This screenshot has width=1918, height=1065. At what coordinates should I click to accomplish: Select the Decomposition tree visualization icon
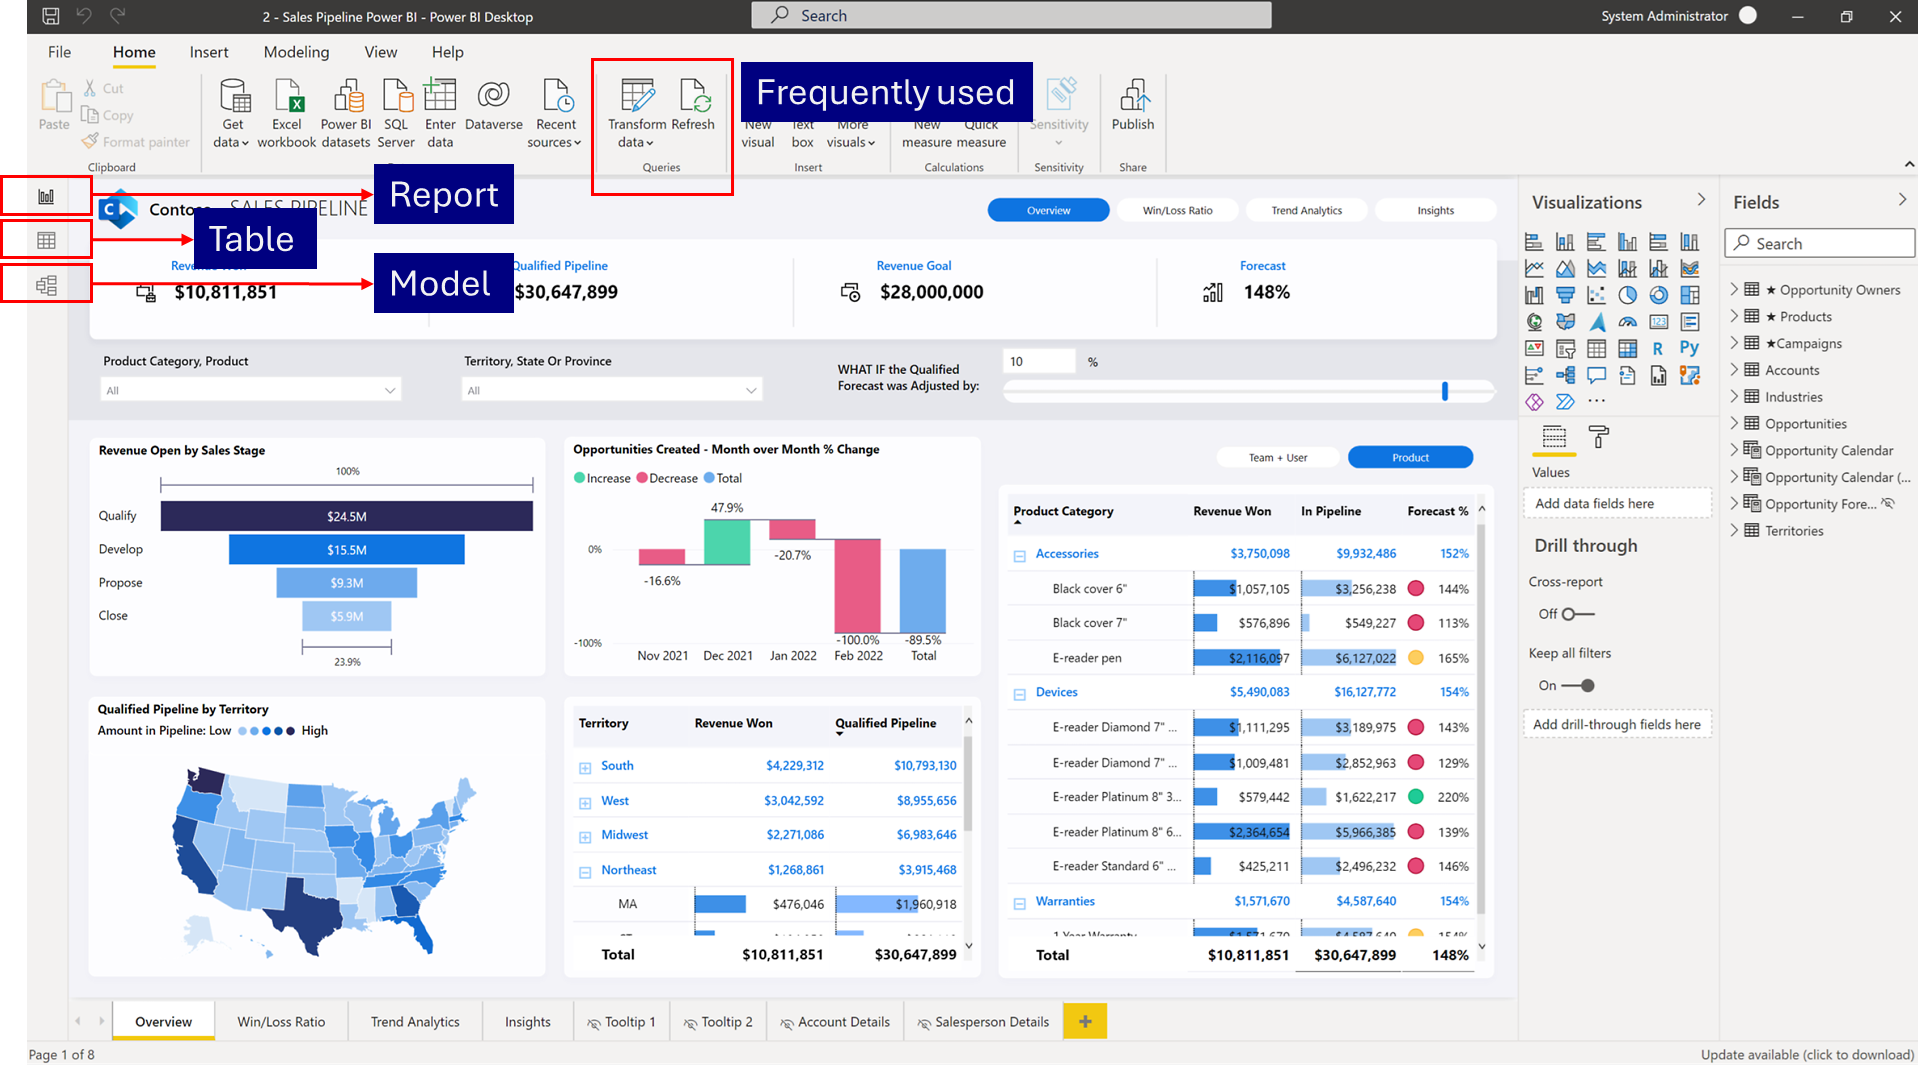tap(1566, 375)
